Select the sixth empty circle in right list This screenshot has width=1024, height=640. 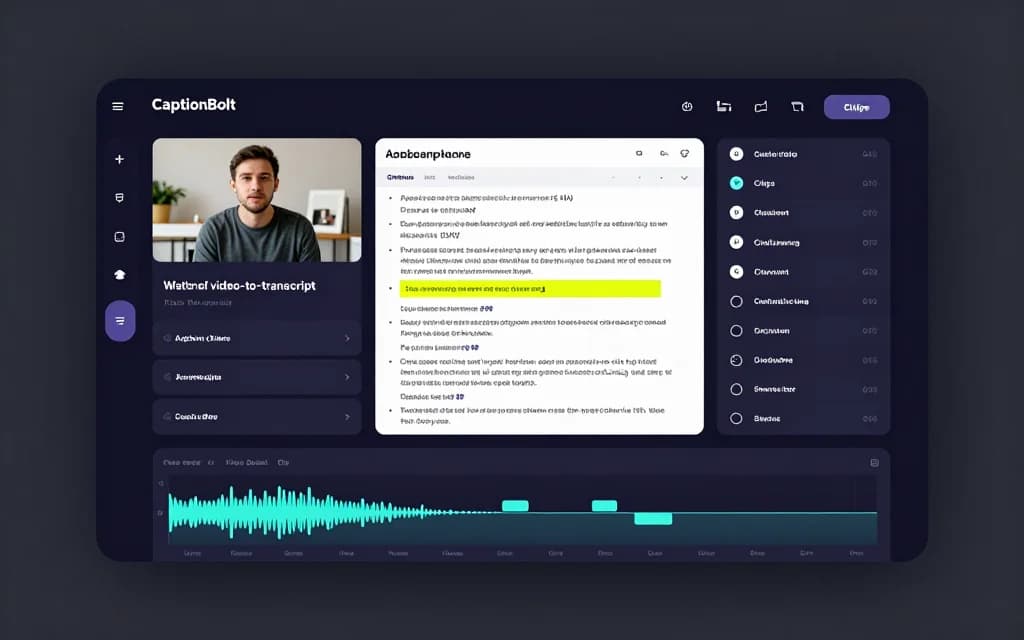tap(736, 302)
